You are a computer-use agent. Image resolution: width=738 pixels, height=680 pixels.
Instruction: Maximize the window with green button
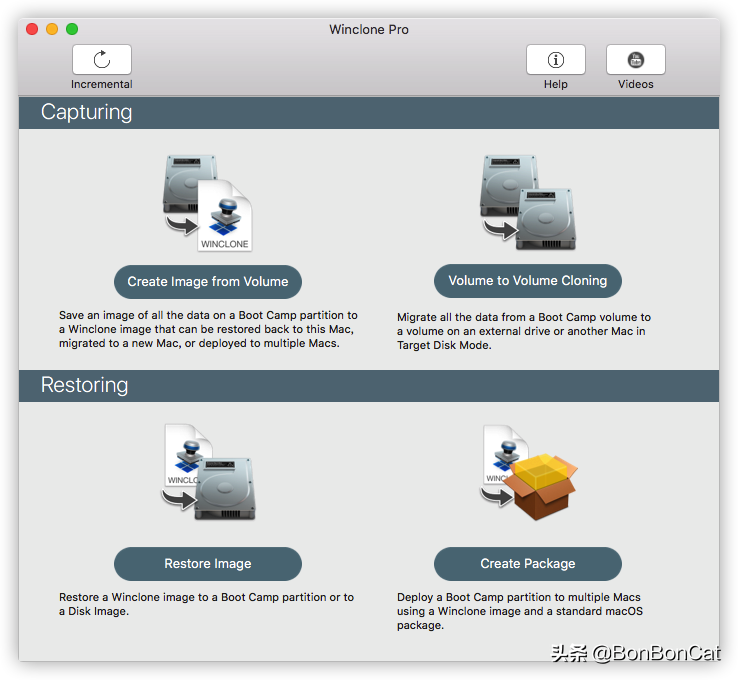(x=72, y=29)
